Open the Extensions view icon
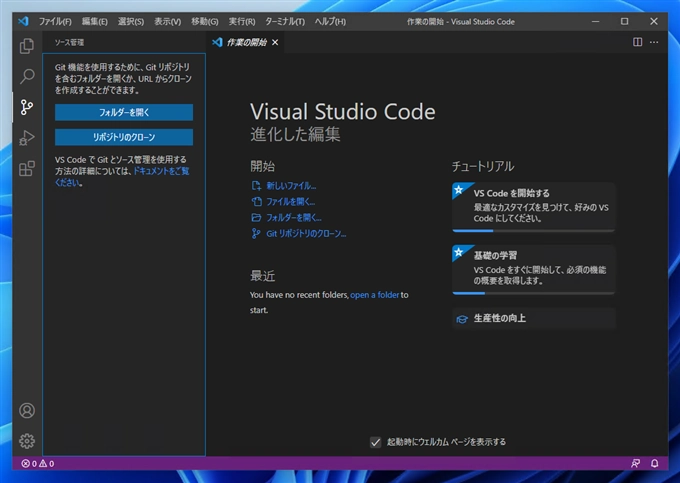Screen dimensions: 680x483 click(27, 168)
